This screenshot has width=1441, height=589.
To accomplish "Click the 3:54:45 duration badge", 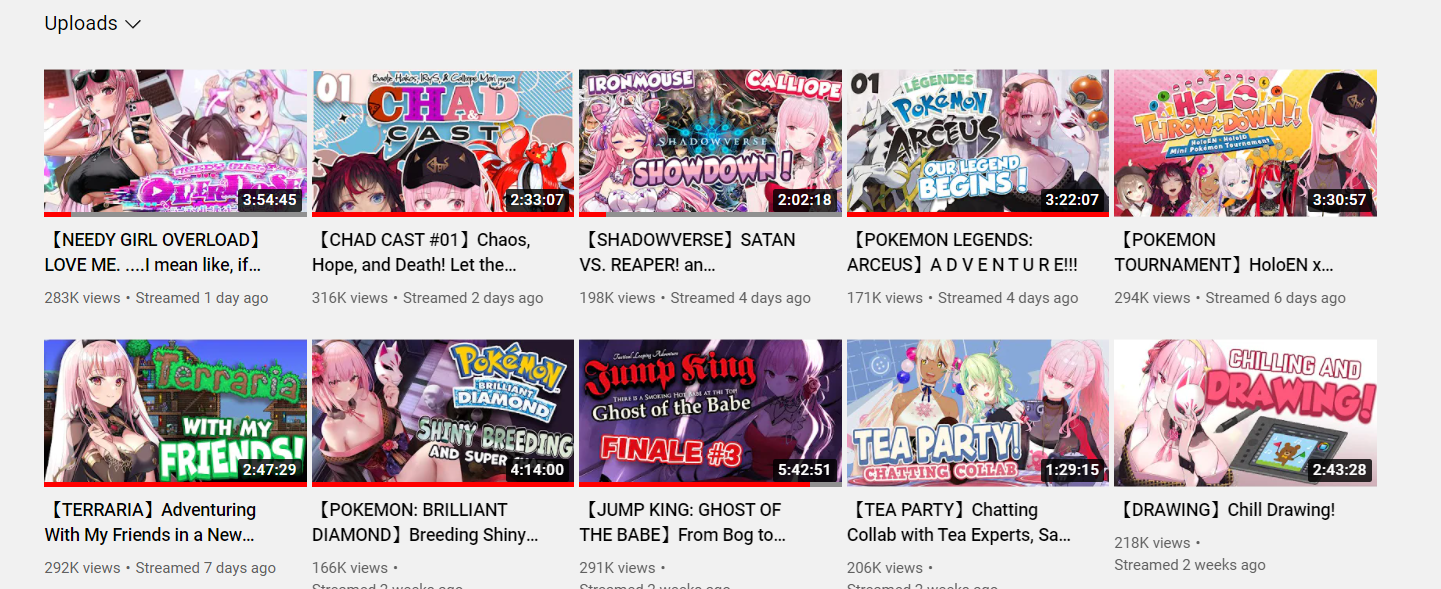I will (x=269, y=200).
